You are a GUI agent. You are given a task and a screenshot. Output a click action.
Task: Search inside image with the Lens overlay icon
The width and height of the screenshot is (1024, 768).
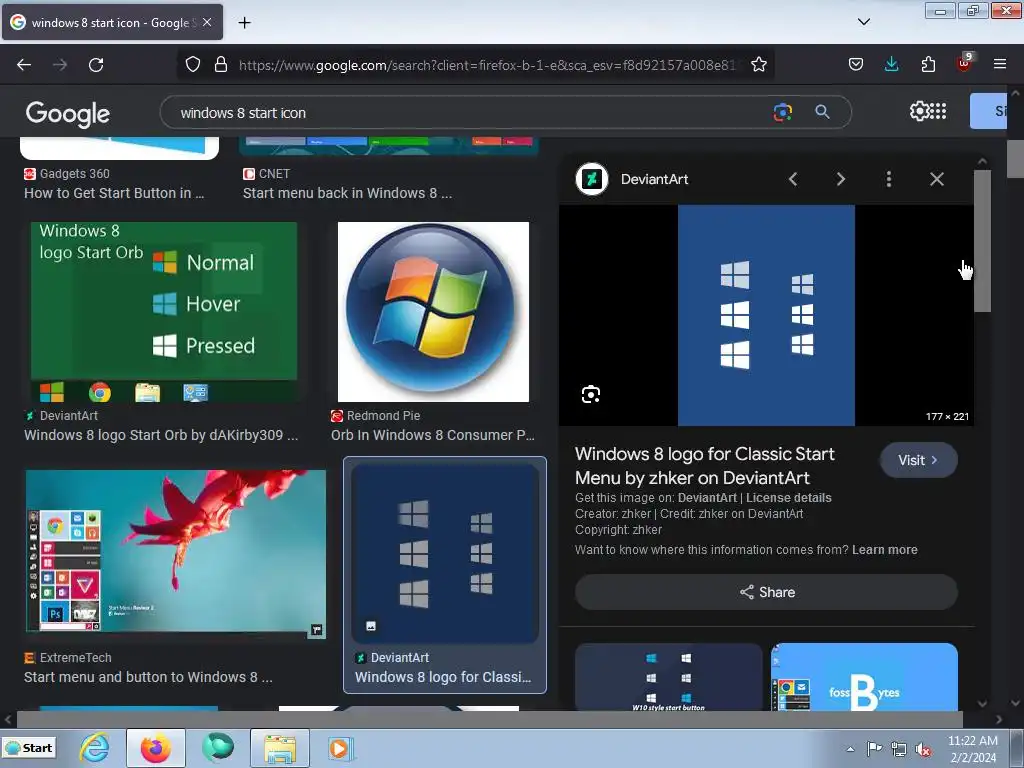(590, 394)
